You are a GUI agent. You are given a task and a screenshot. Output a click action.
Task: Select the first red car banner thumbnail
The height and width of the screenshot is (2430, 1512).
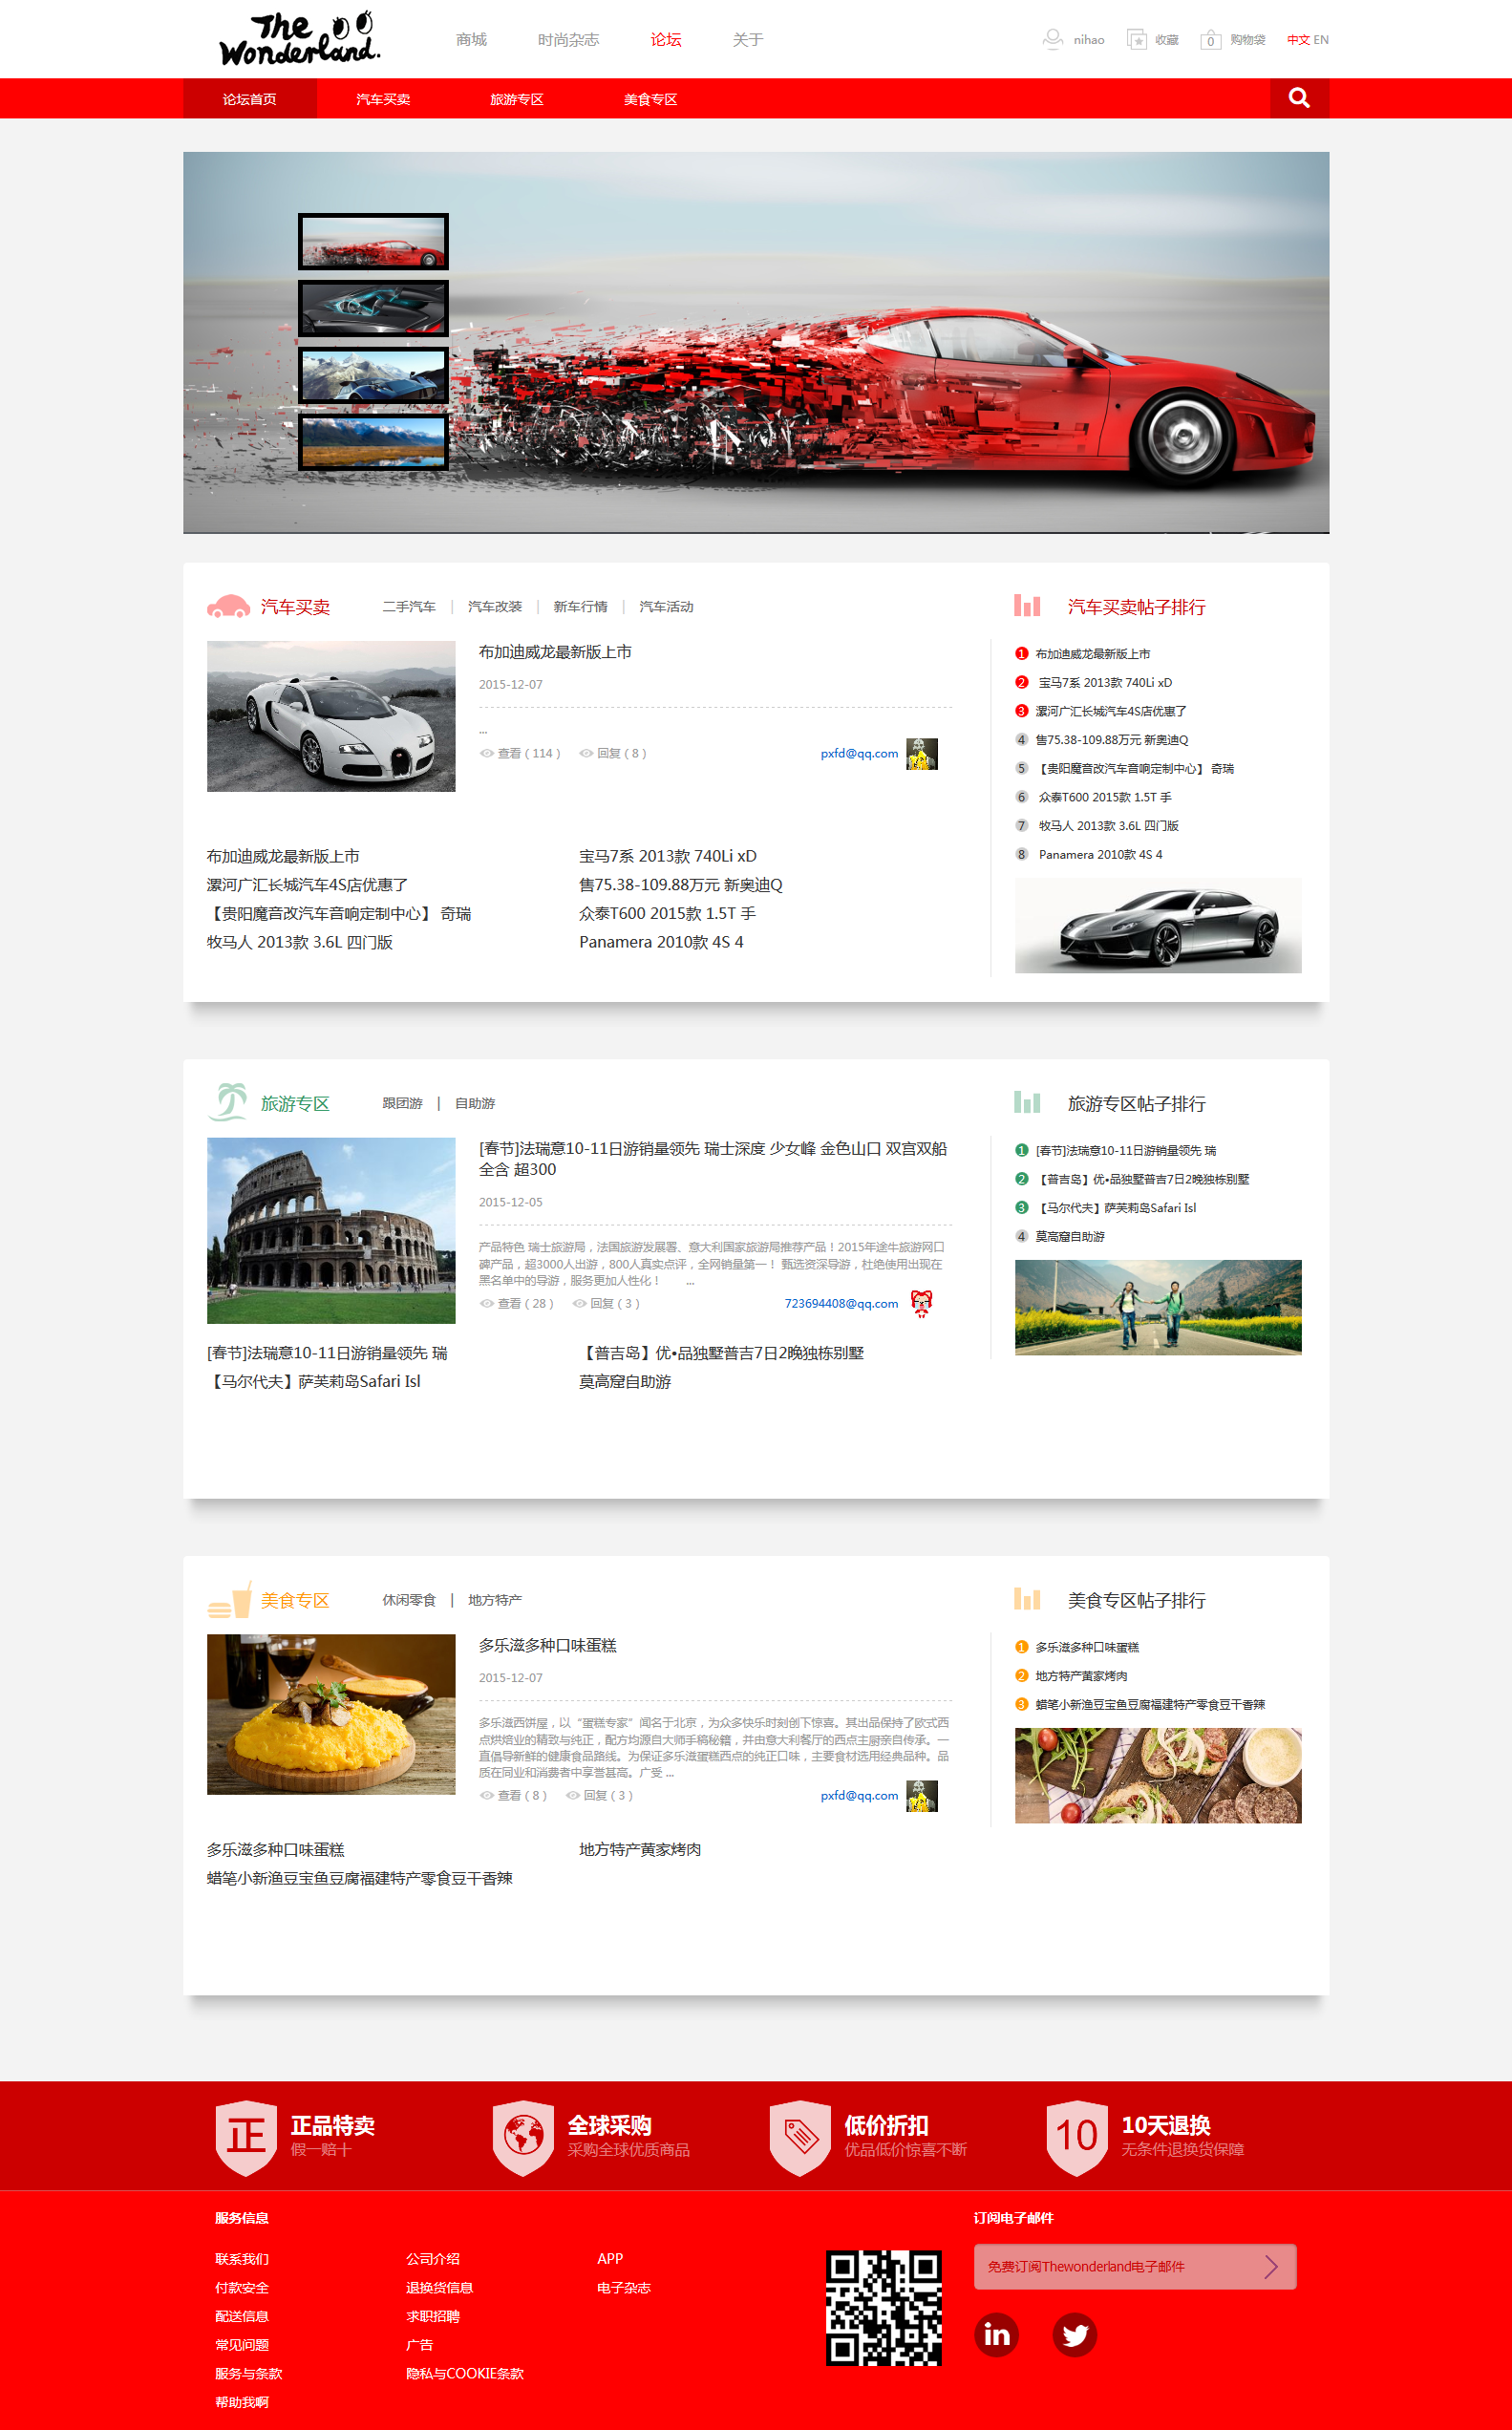[x=373, y=242]
